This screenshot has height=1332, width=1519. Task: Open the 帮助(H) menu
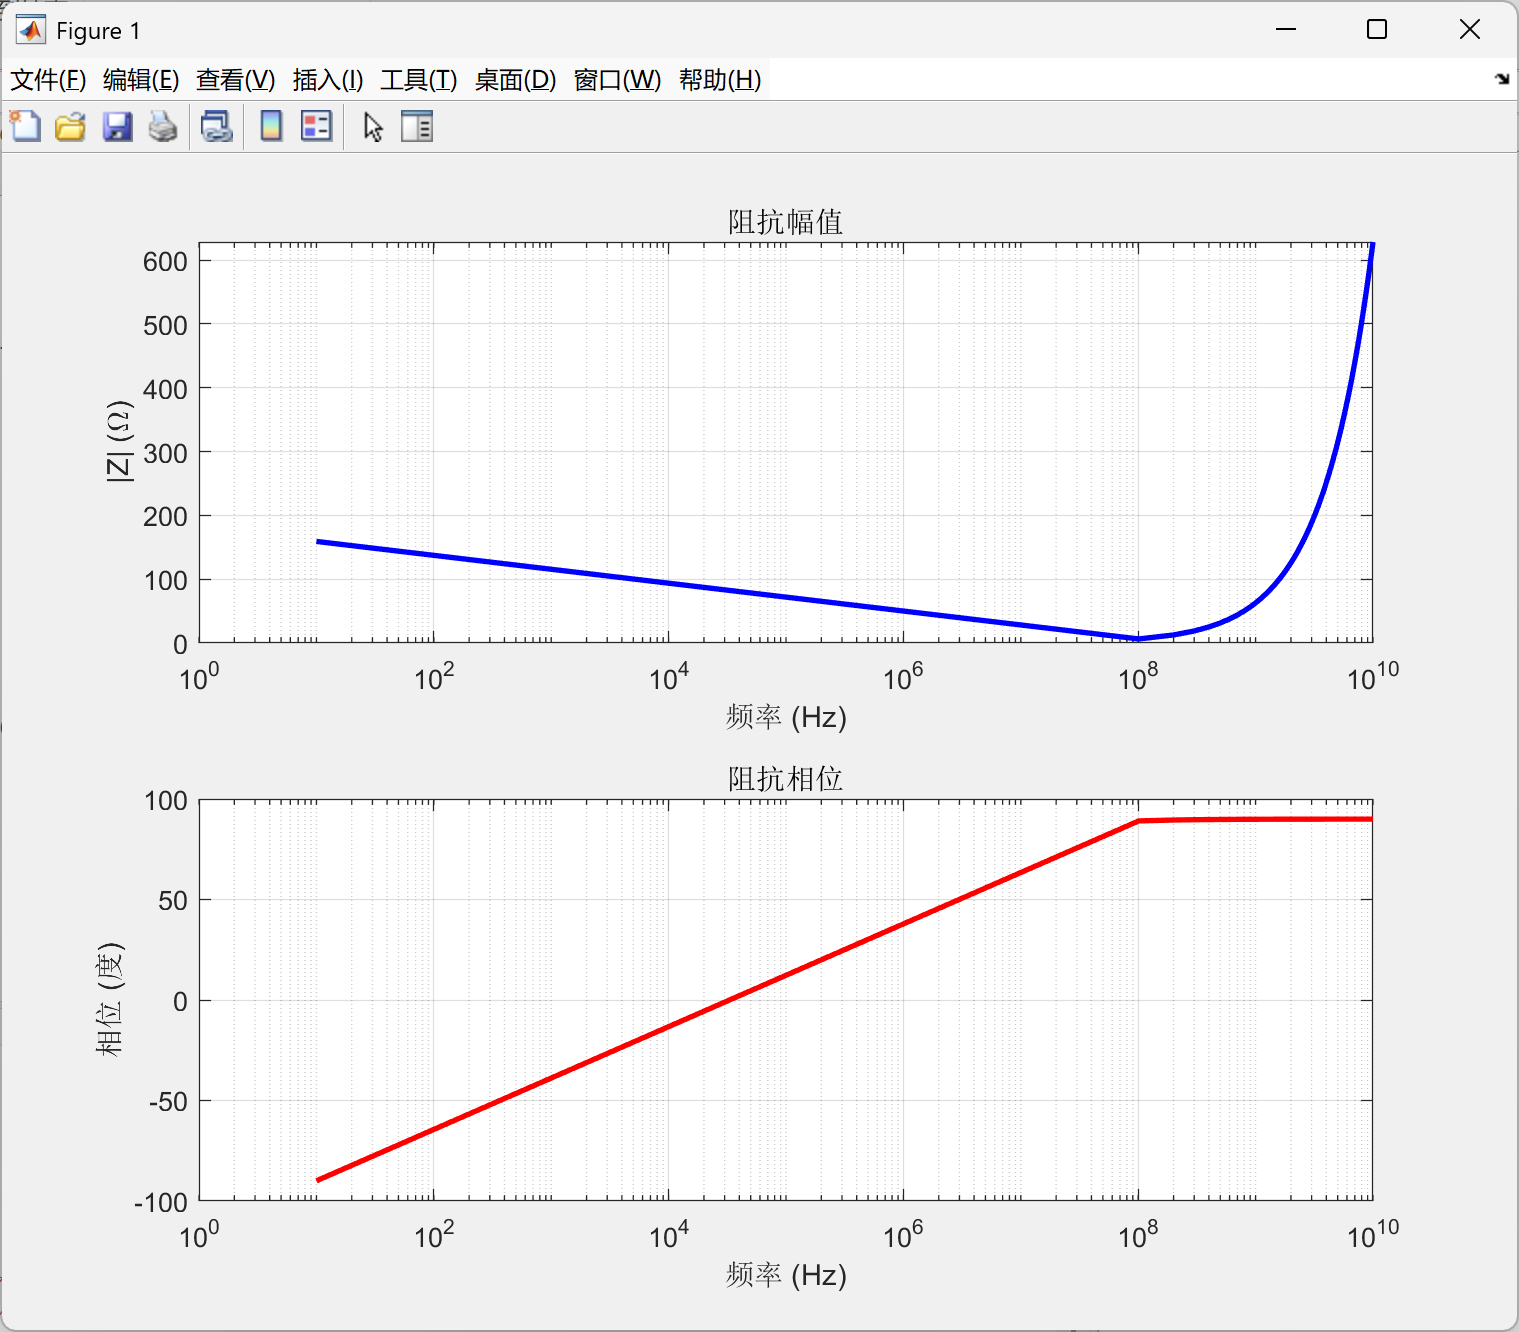(x=720, y=80)
